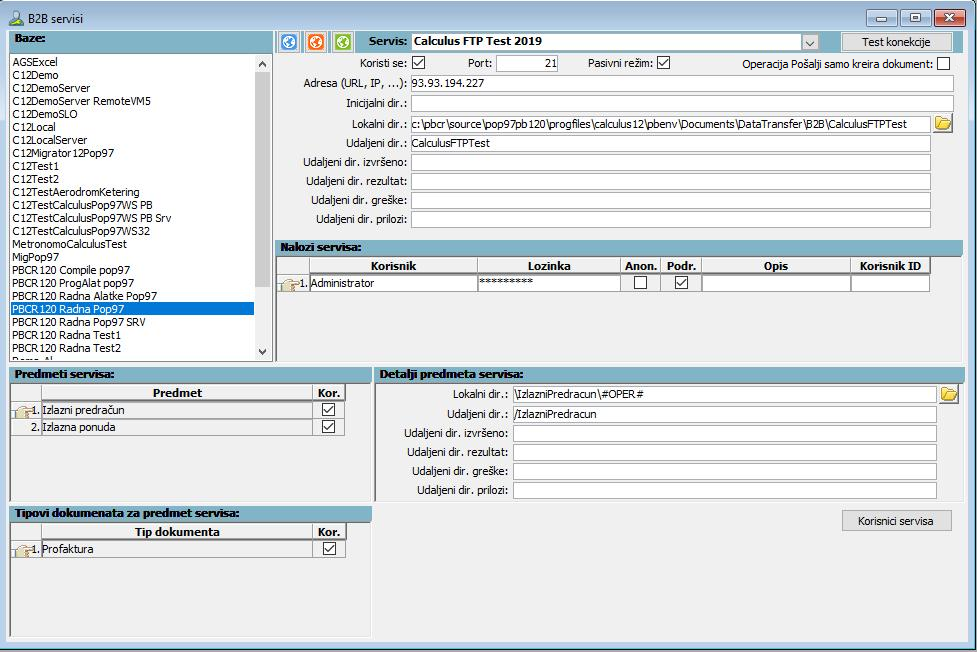This screenshot has height=652, width=977.
Task: Click the green globe icon beside Servis
Action: [x=343, y=42]
